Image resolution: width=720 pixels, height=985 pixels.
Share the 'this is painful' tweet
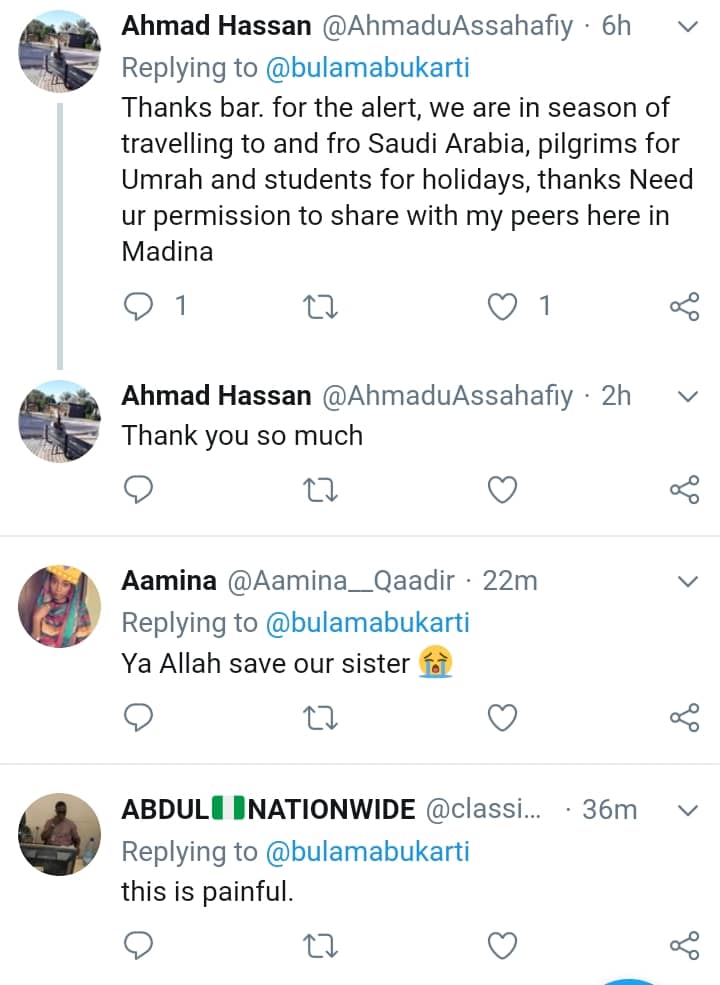pyautogui.click(x=684, y=945)
